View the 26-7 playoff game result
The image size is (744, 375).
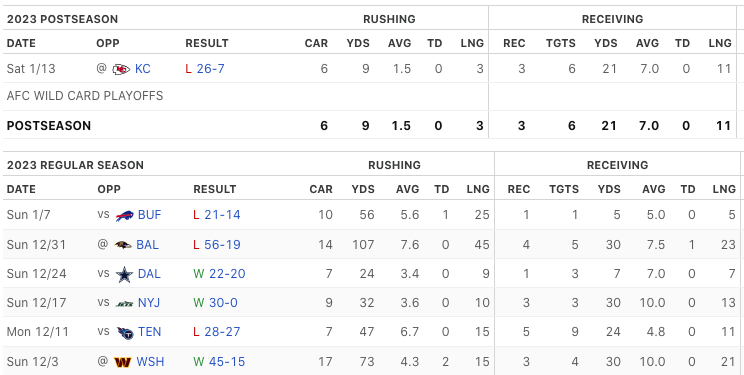point(211,69)
